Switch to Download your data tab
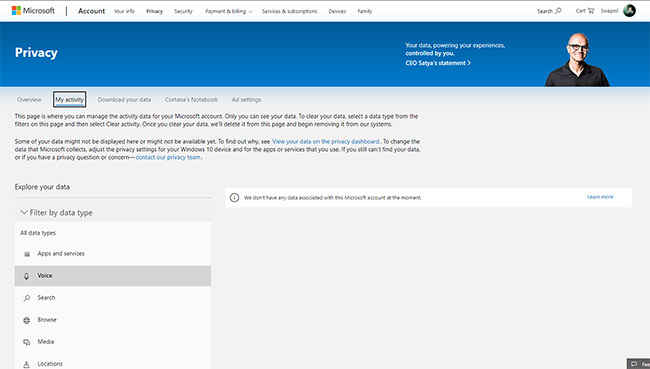The height and width of the screenshot is (369, 650). pos(124,100)
